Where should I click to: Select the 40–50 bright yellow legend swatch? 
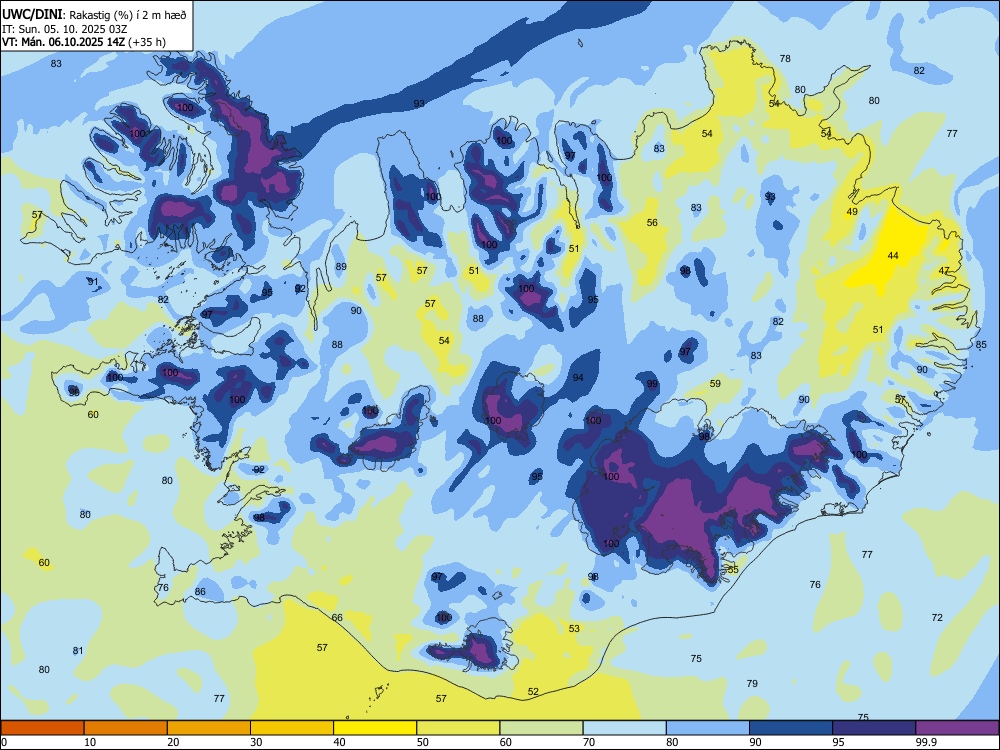point(375,728)
